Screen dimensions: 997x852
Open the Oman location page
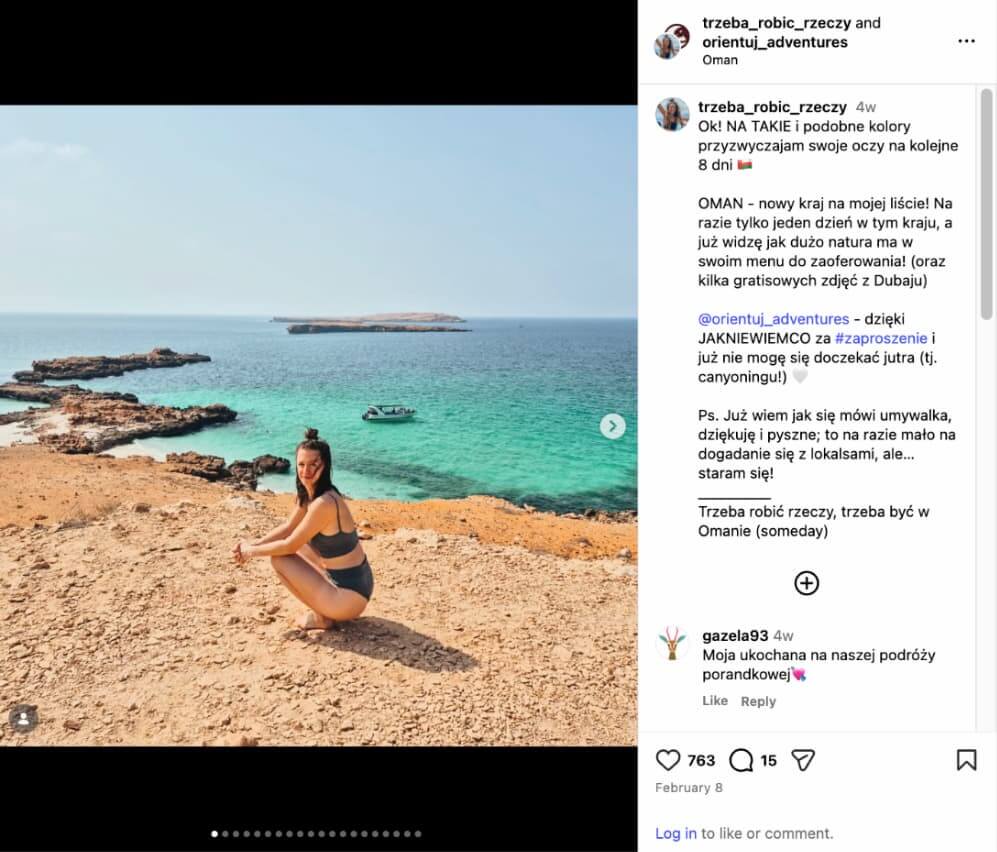point(720,60)
